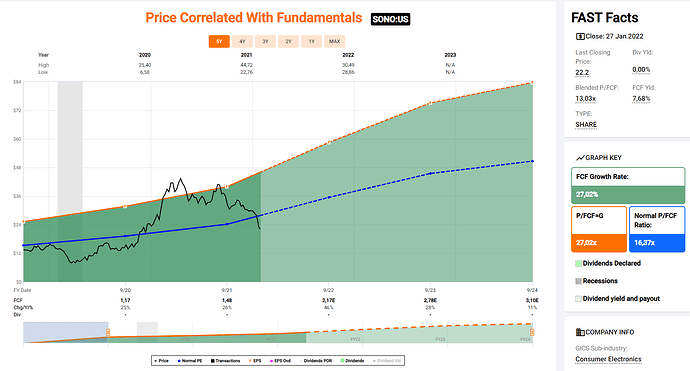Click the FAST Facts heading
The height and width of the screenshot is (371, 690).
coord(604,18)
